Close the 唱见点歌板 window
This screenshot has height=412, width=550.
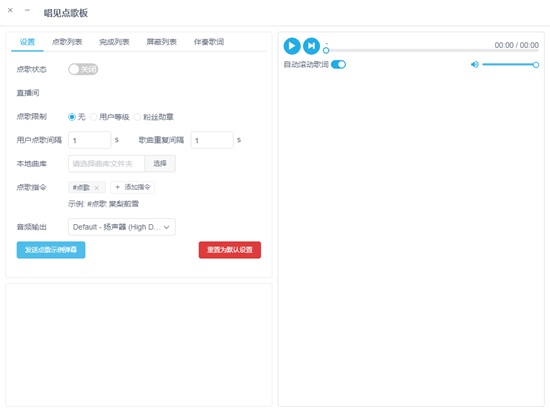point(10,10)
